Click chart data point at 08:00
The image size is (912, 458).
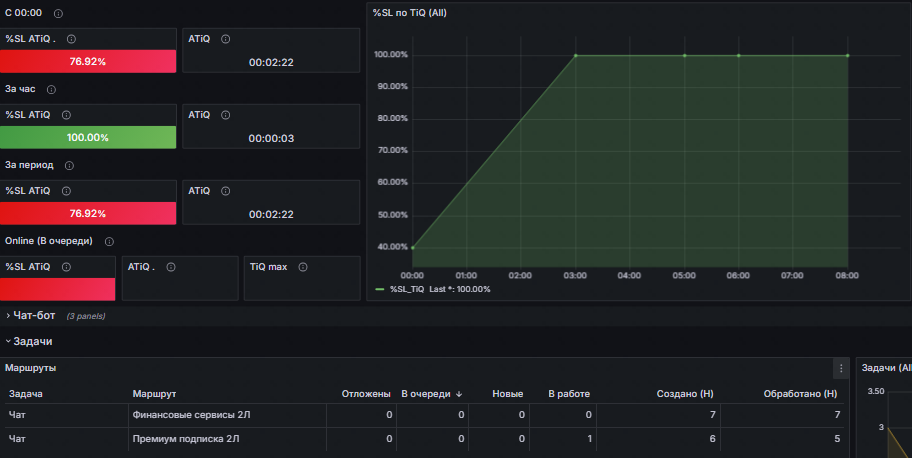point(847,56)
